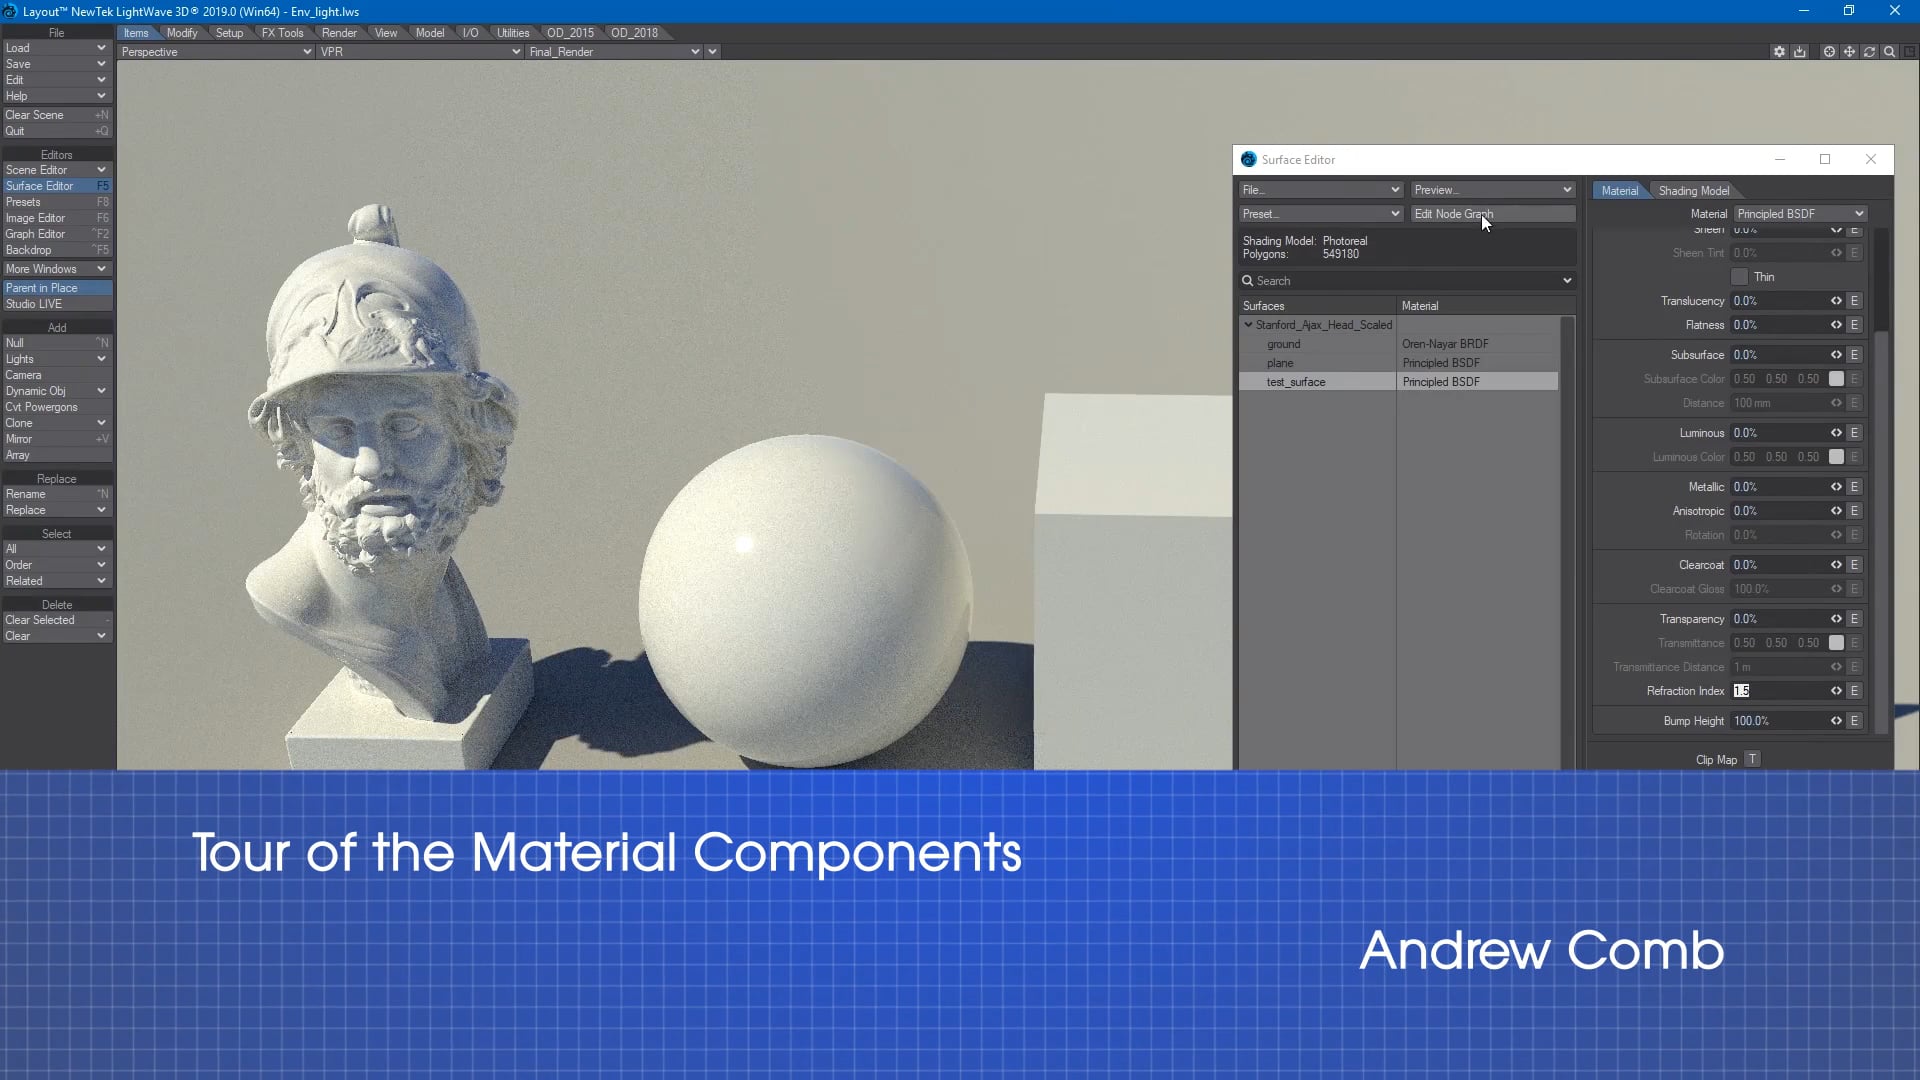Click the Bump Height value arrows spinner
Viewport: 1920px width, 1080px height.
coord(1836,721)
